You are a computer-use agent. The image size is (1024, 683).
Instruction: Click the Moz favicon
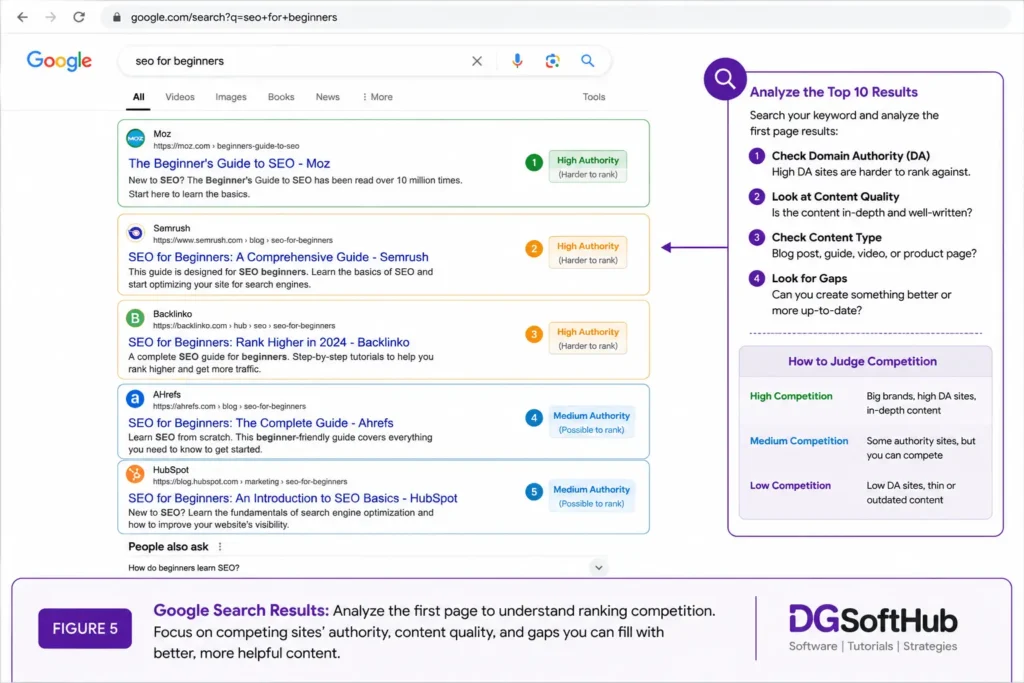click(x=135, y=138)
